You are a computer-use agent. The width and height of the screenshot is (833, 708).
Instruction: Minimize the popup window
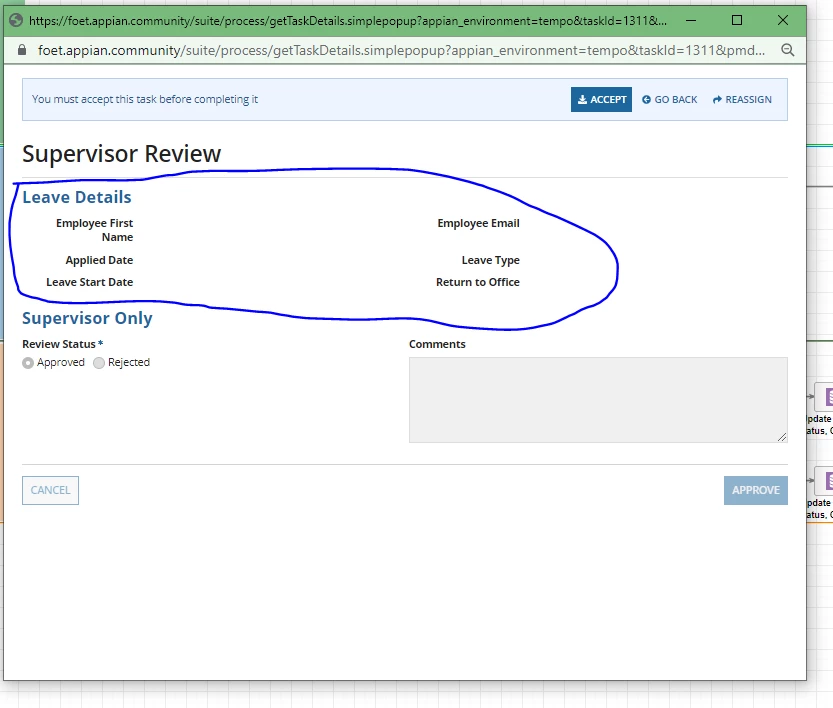coord(691,20)
